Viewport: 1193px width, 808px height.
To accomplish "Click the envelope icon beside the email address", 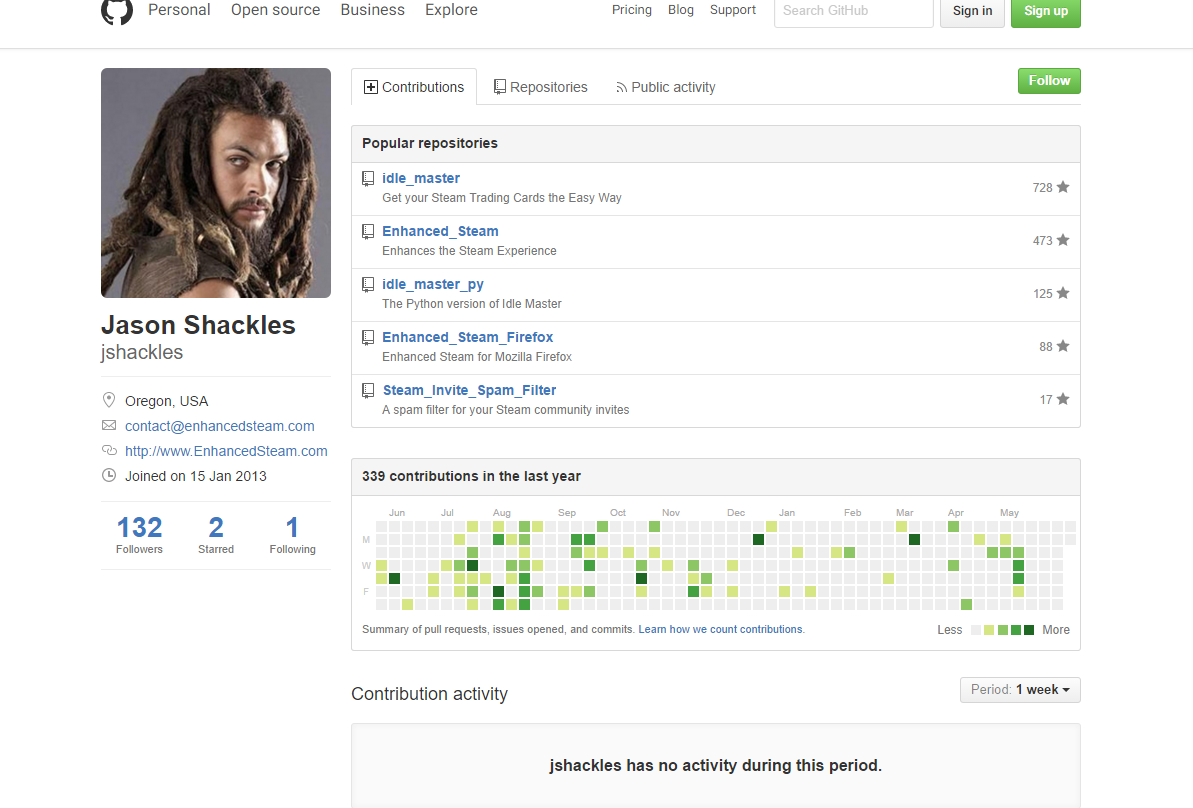I will click(x=109, y=425).
